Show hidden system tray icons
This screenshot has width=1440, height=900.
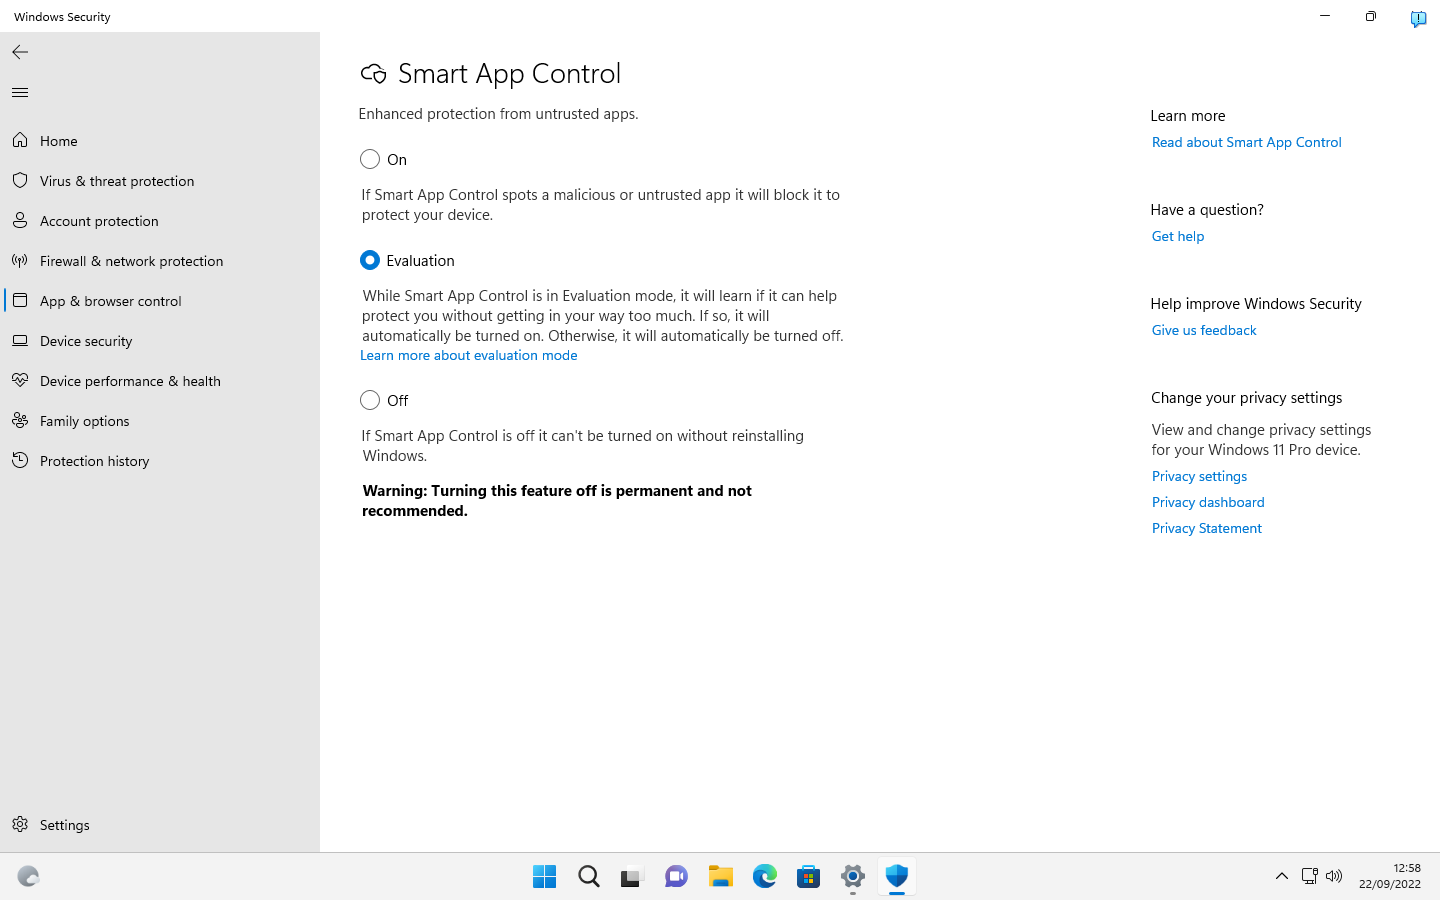point(1281,876)
